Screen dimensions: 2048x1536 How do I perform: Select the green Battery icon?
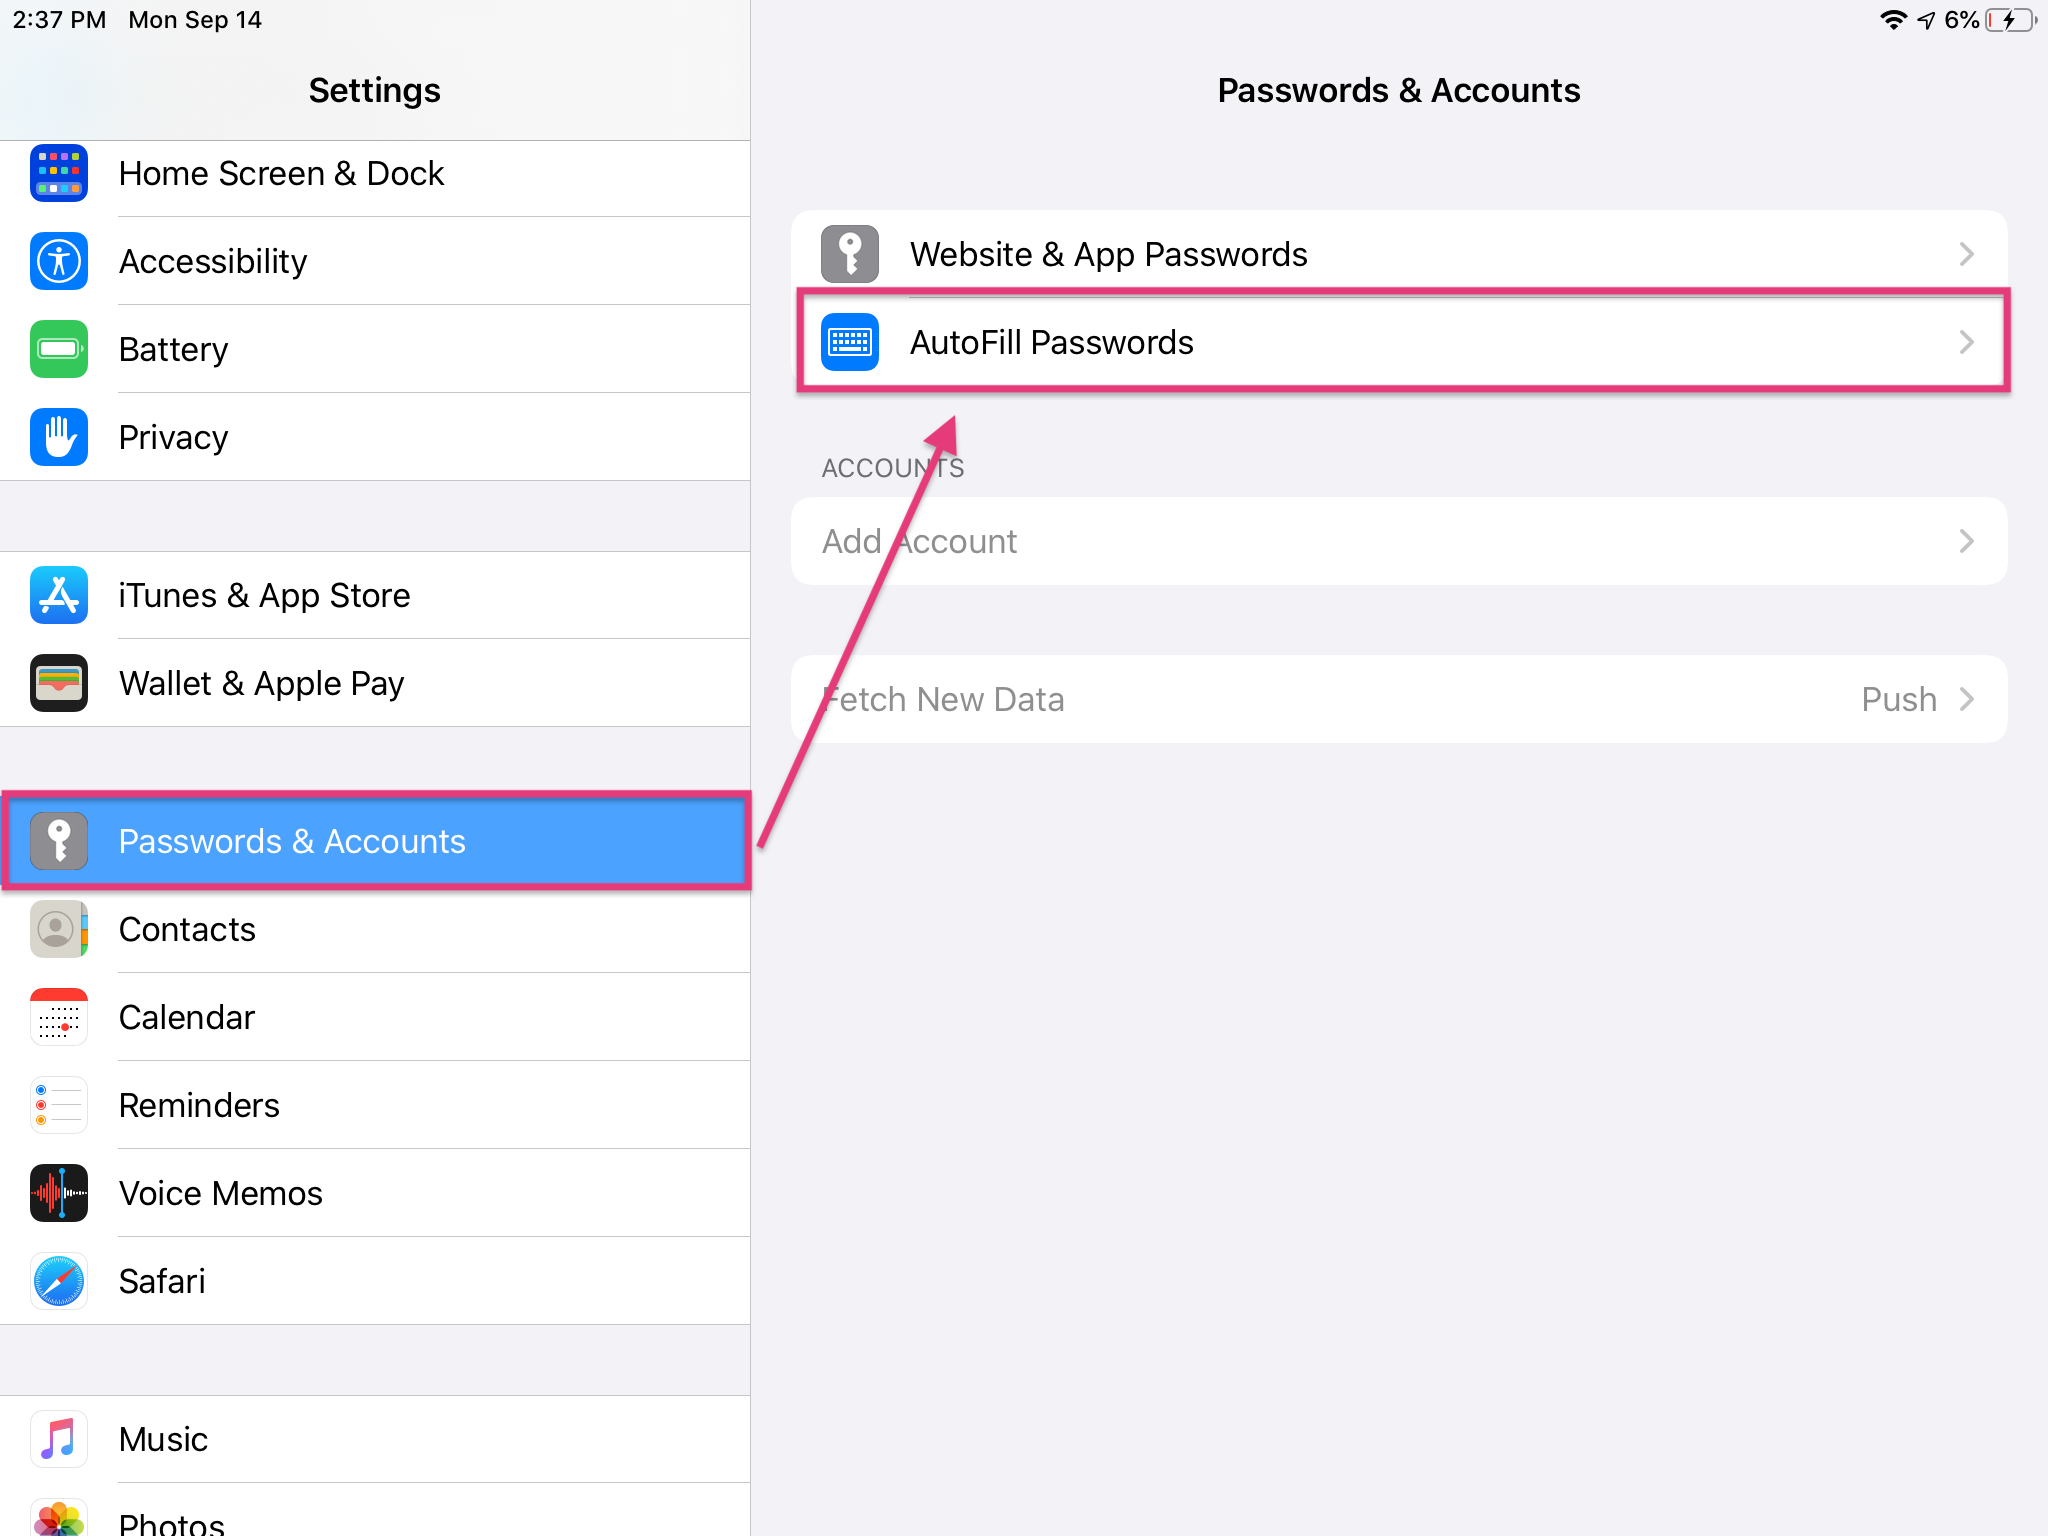[59, 349]
